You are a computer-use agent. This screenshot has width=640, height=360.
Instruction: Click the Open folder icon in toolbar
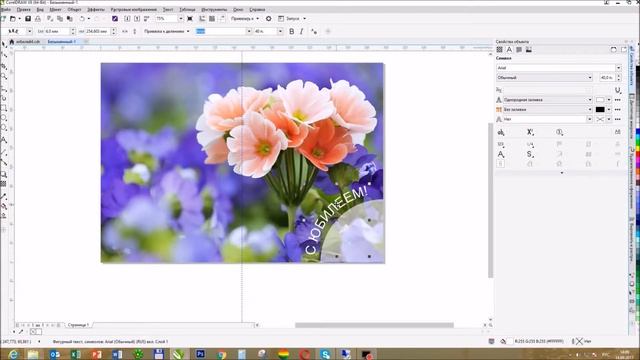pos(13,19)
